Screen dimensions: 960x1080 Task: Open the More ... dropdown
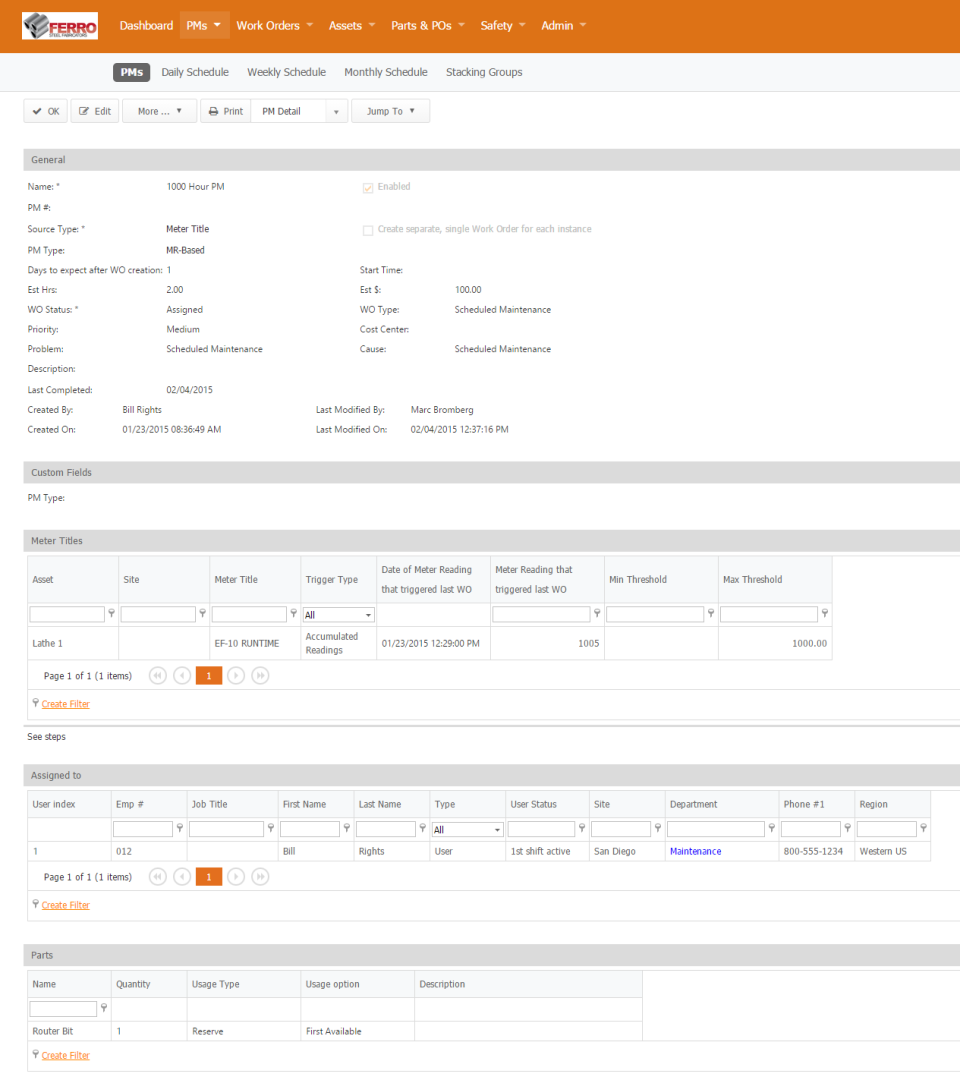[160, 111]
